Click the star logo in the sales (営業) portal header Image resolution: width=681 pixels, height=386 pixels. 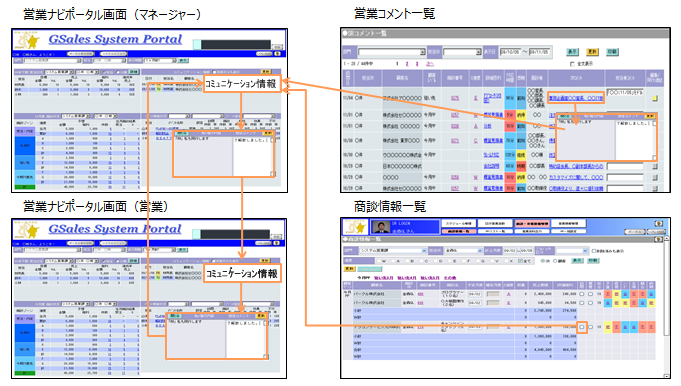27,231
